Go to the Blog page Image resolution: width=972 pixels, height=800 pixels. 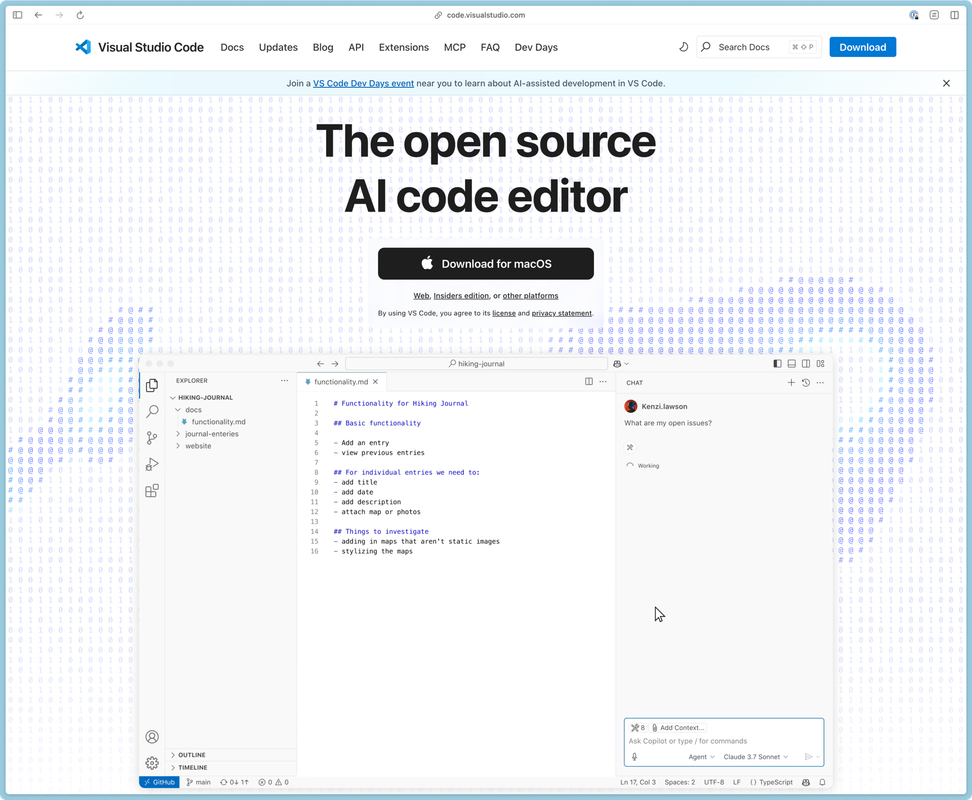click(322, 47)
